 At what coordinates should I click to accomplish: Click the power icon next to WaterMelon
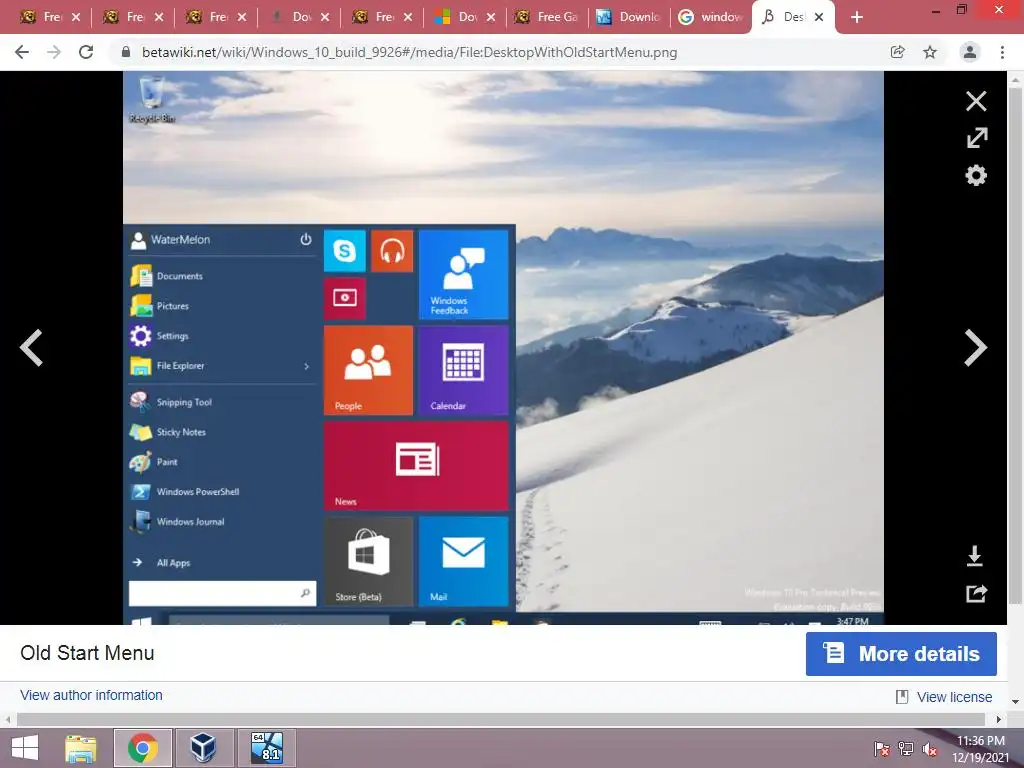coord(306,240)
